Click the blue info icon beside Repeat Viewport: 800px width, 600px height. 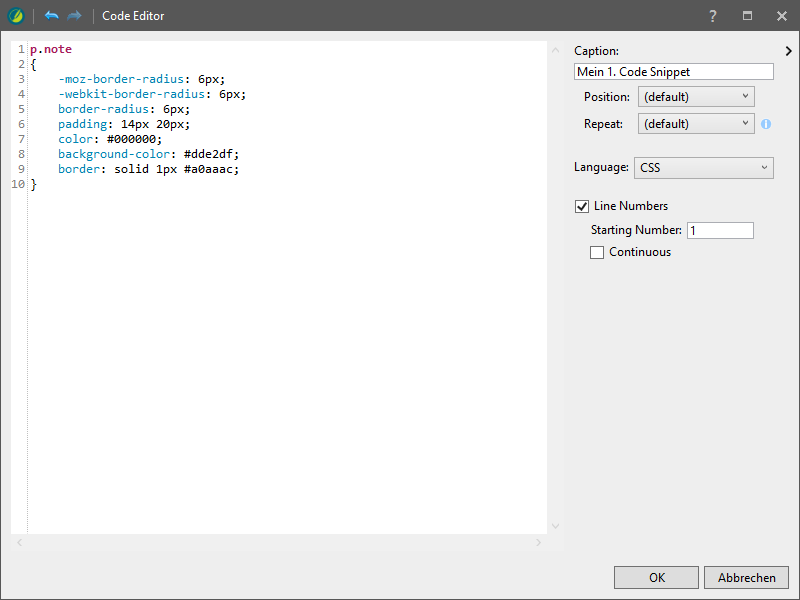point(766,124)
